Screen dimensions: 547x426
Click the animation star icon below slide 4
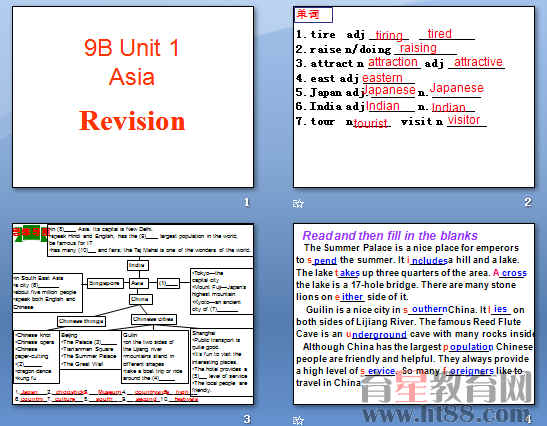pyautogui.click(x=298, y=420)
